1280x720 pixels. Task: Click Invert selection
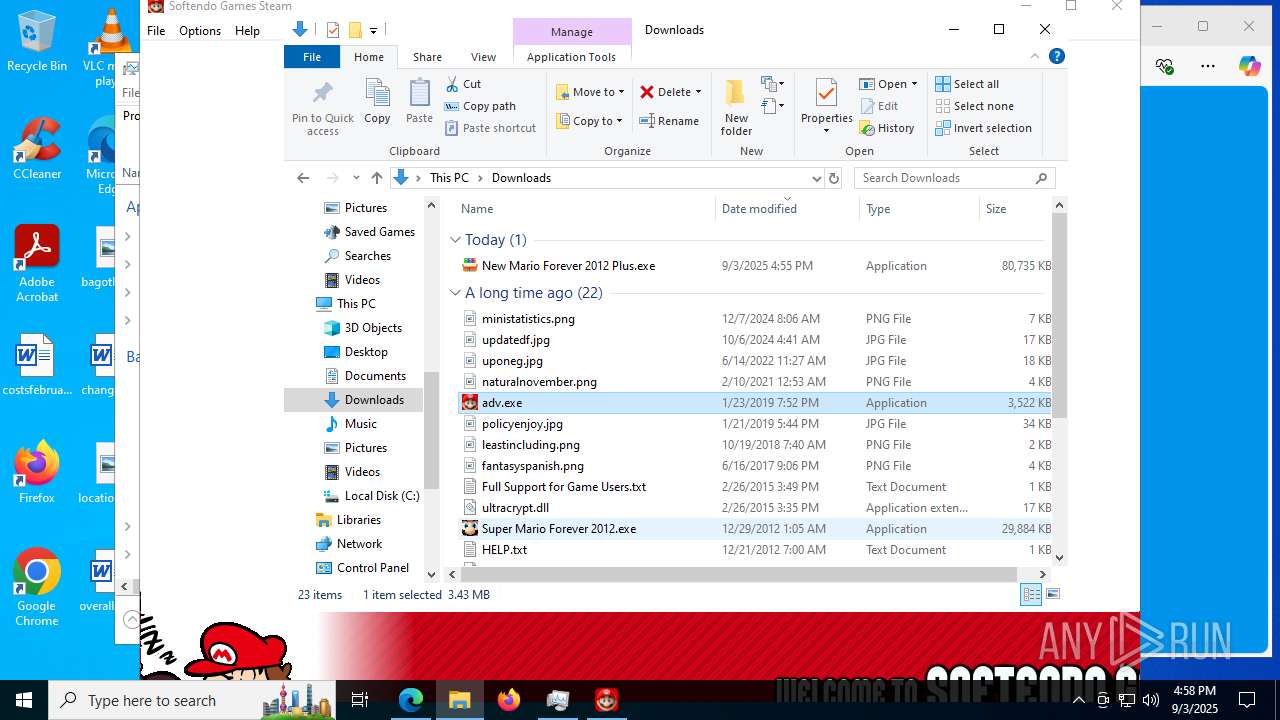[x=983, y=128]
